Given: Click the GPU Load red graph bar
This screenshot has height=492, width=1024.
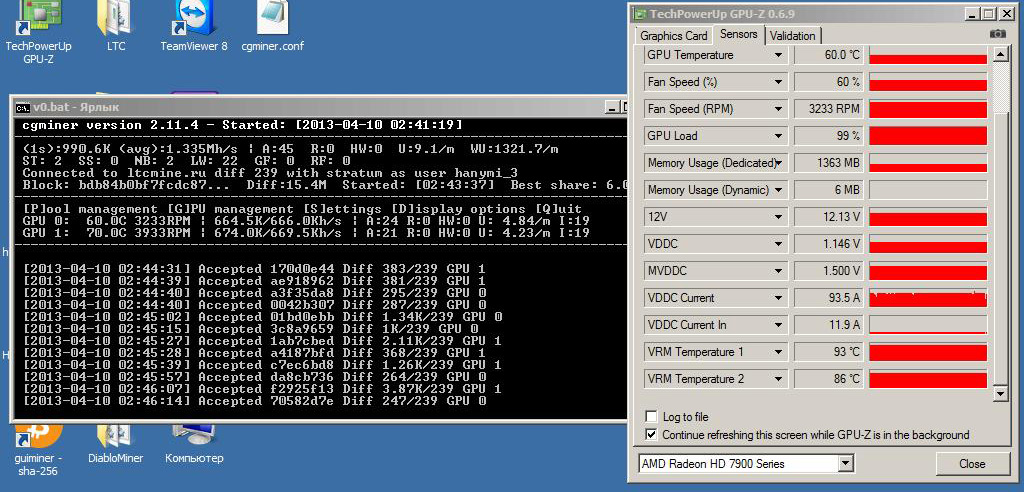Looking at the screenshot, I should tap(927, 136).
